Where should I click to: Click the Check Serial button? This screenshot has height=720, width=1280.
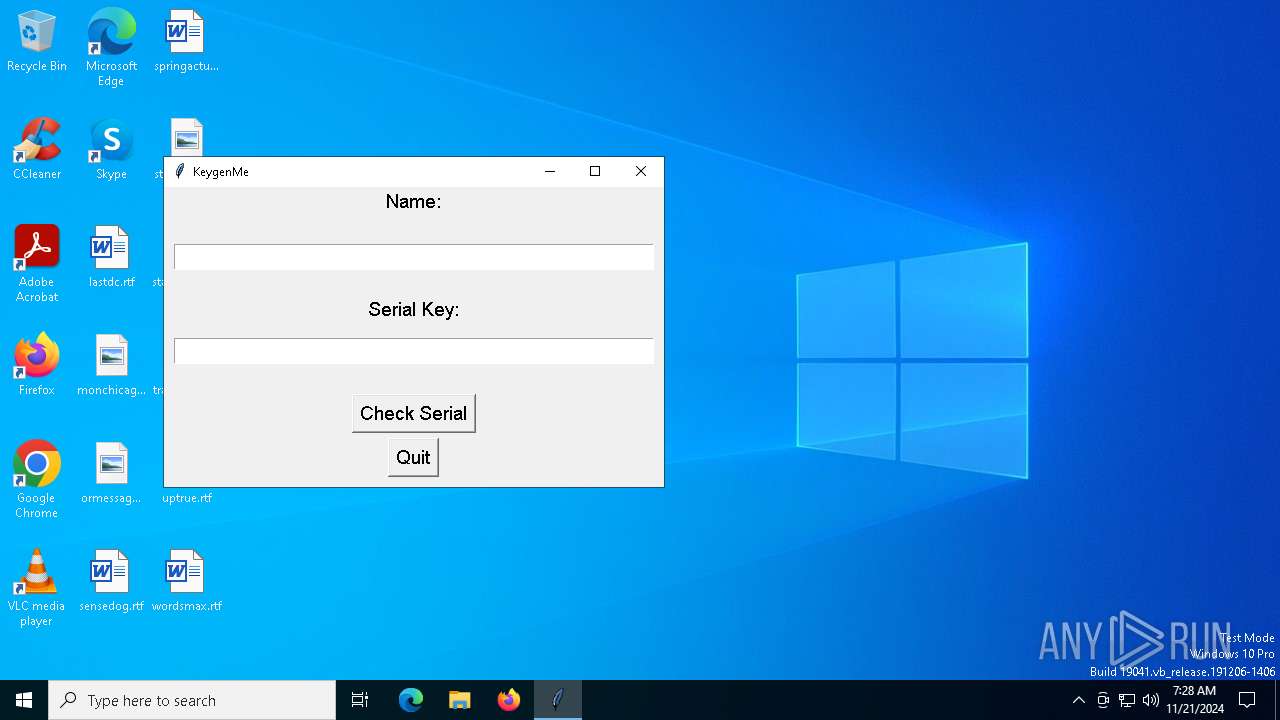tap(413, 413)
